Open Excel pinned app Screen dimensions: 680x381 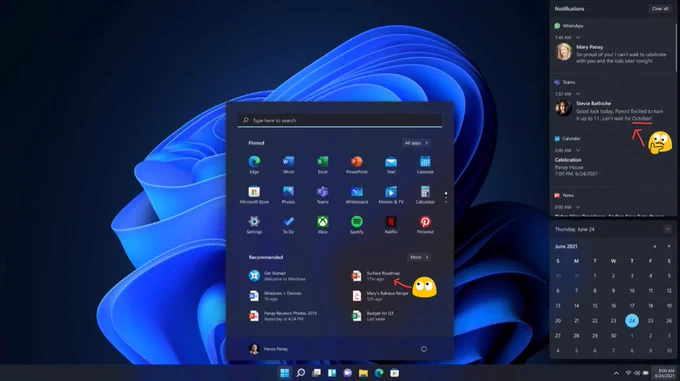coord(323,164)
